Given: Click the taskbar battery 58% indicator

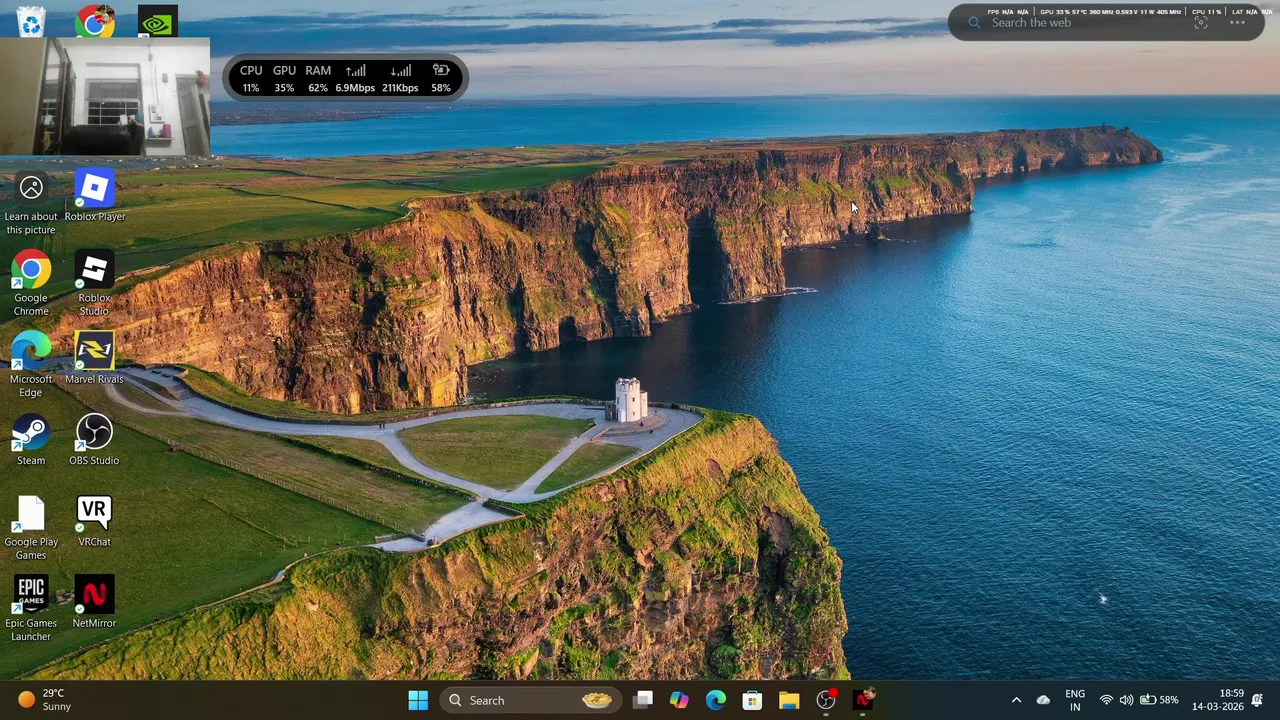Looking at the screenshot, I should [x=1159, y=700].
